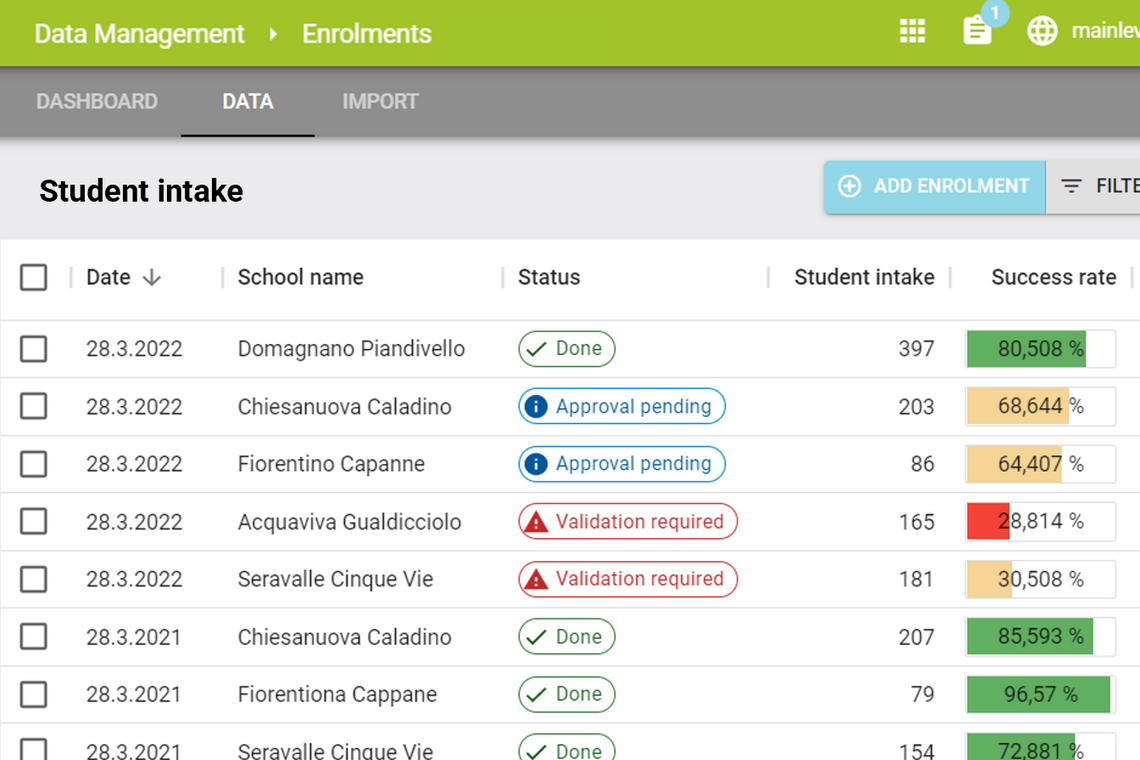Tick the Seravalle Cinque Vie 2022 checkbox
1140x760 pixels.
[34, 579]
